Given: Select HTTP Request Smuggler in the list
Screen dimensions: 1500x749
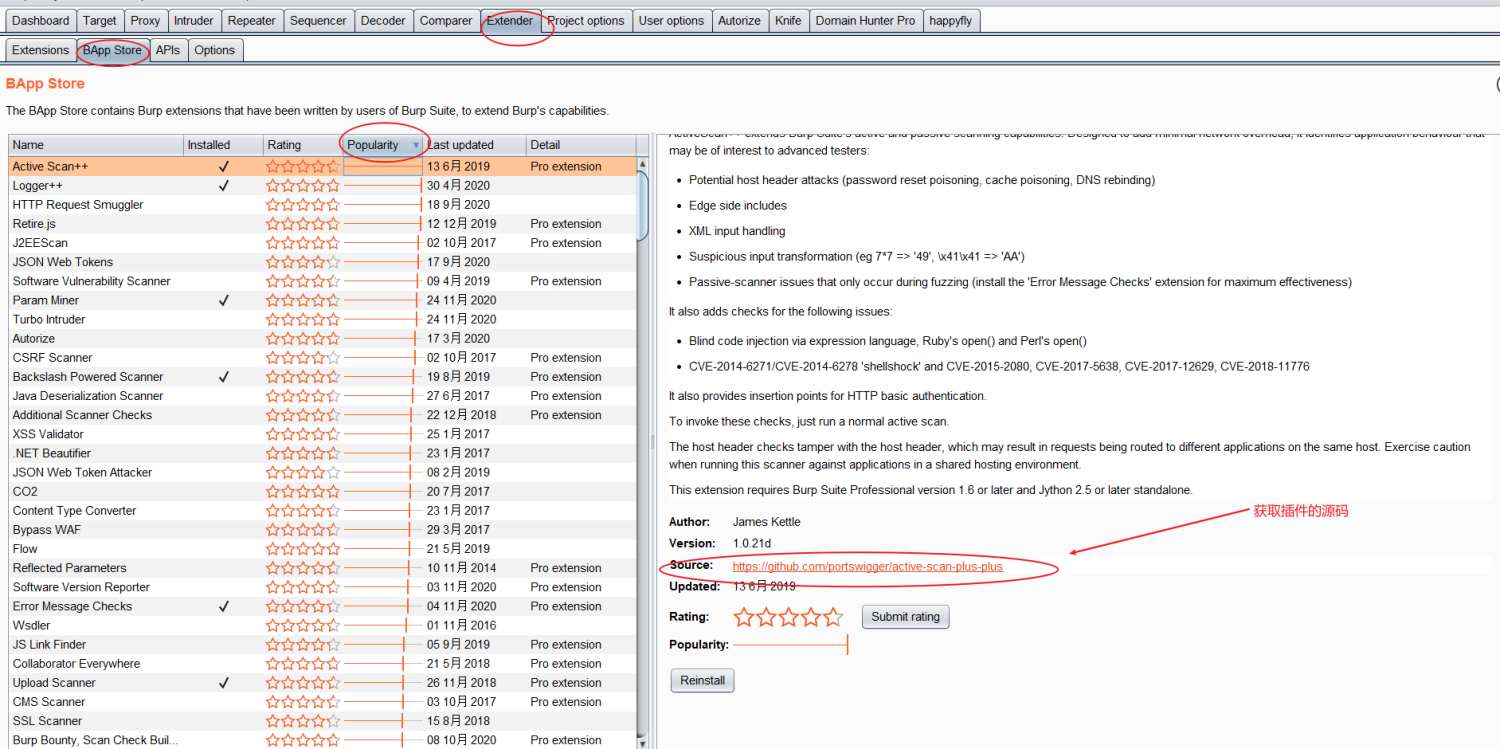Looking at the screenshot, I should pyautogui.click(x=322, y=204).
